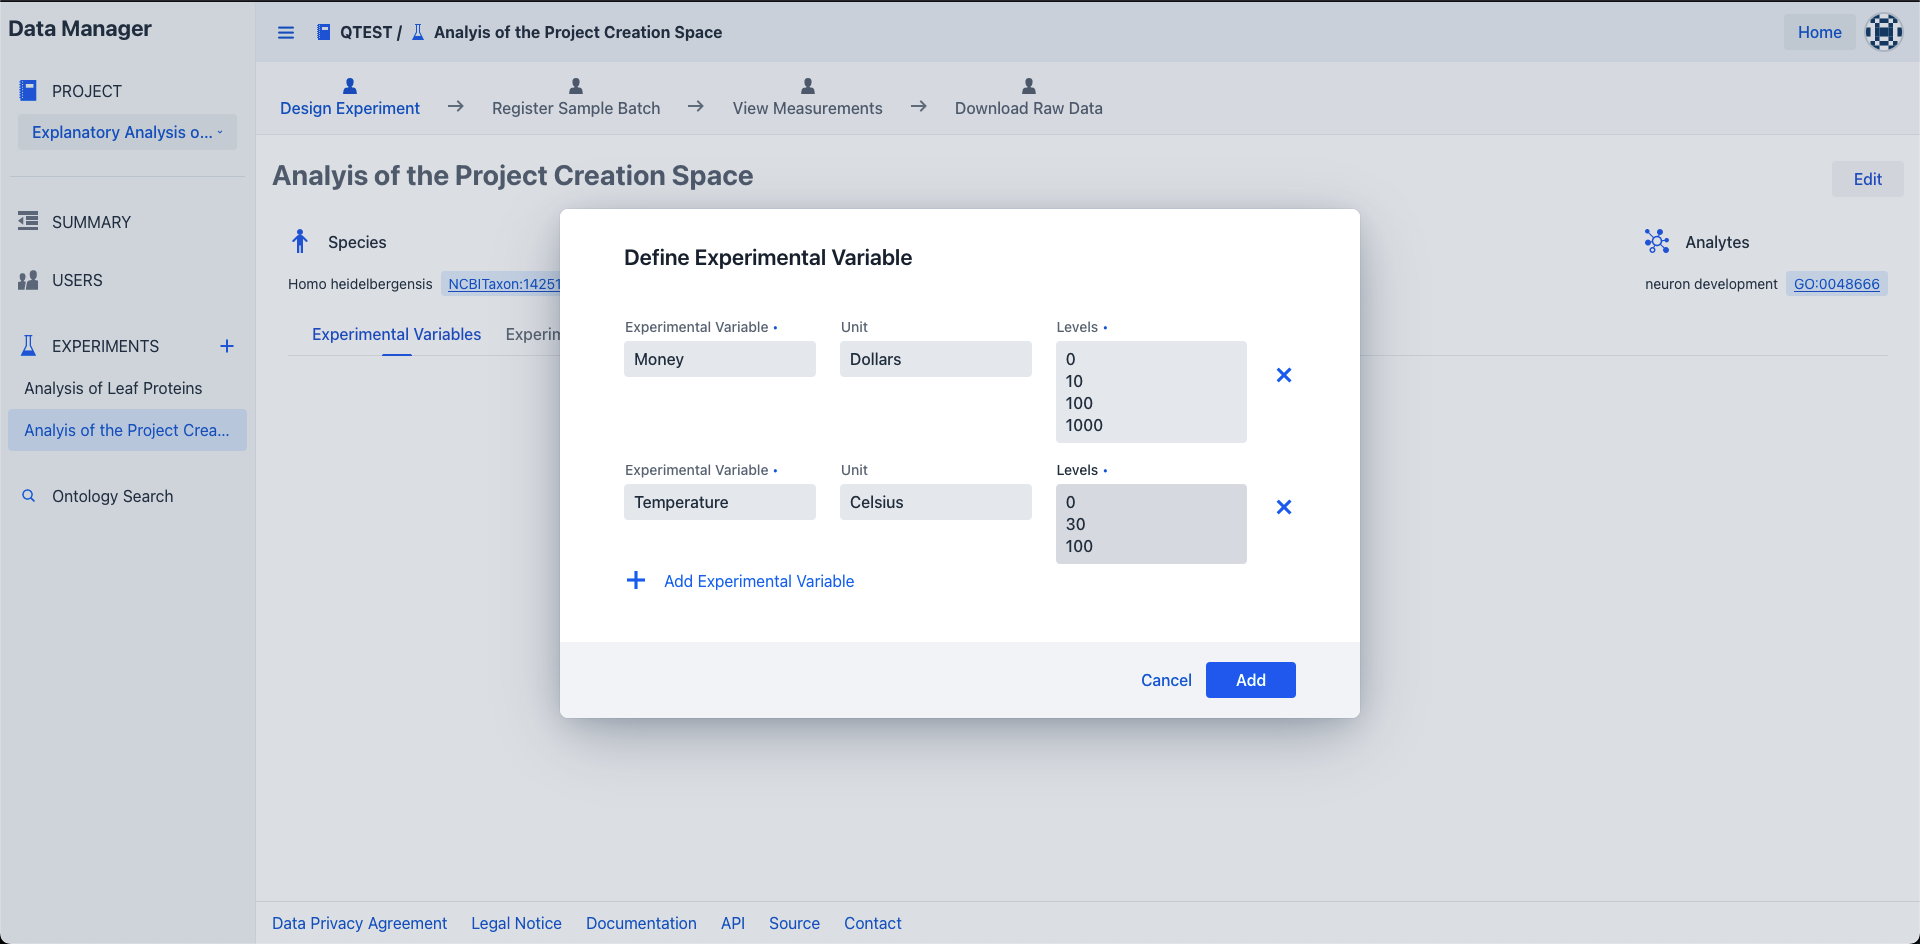Open the user avatar icon at top right
Image resolution: width=1920 pixels, height=944 pixels.
(1883, 32)
